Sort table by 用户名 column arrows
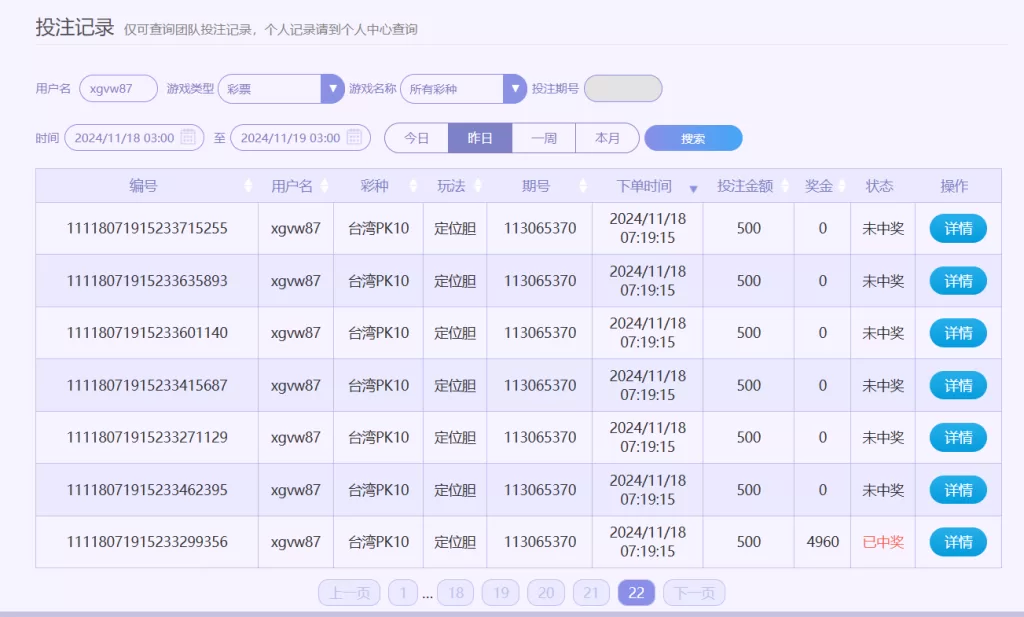 tap(325, 186)
